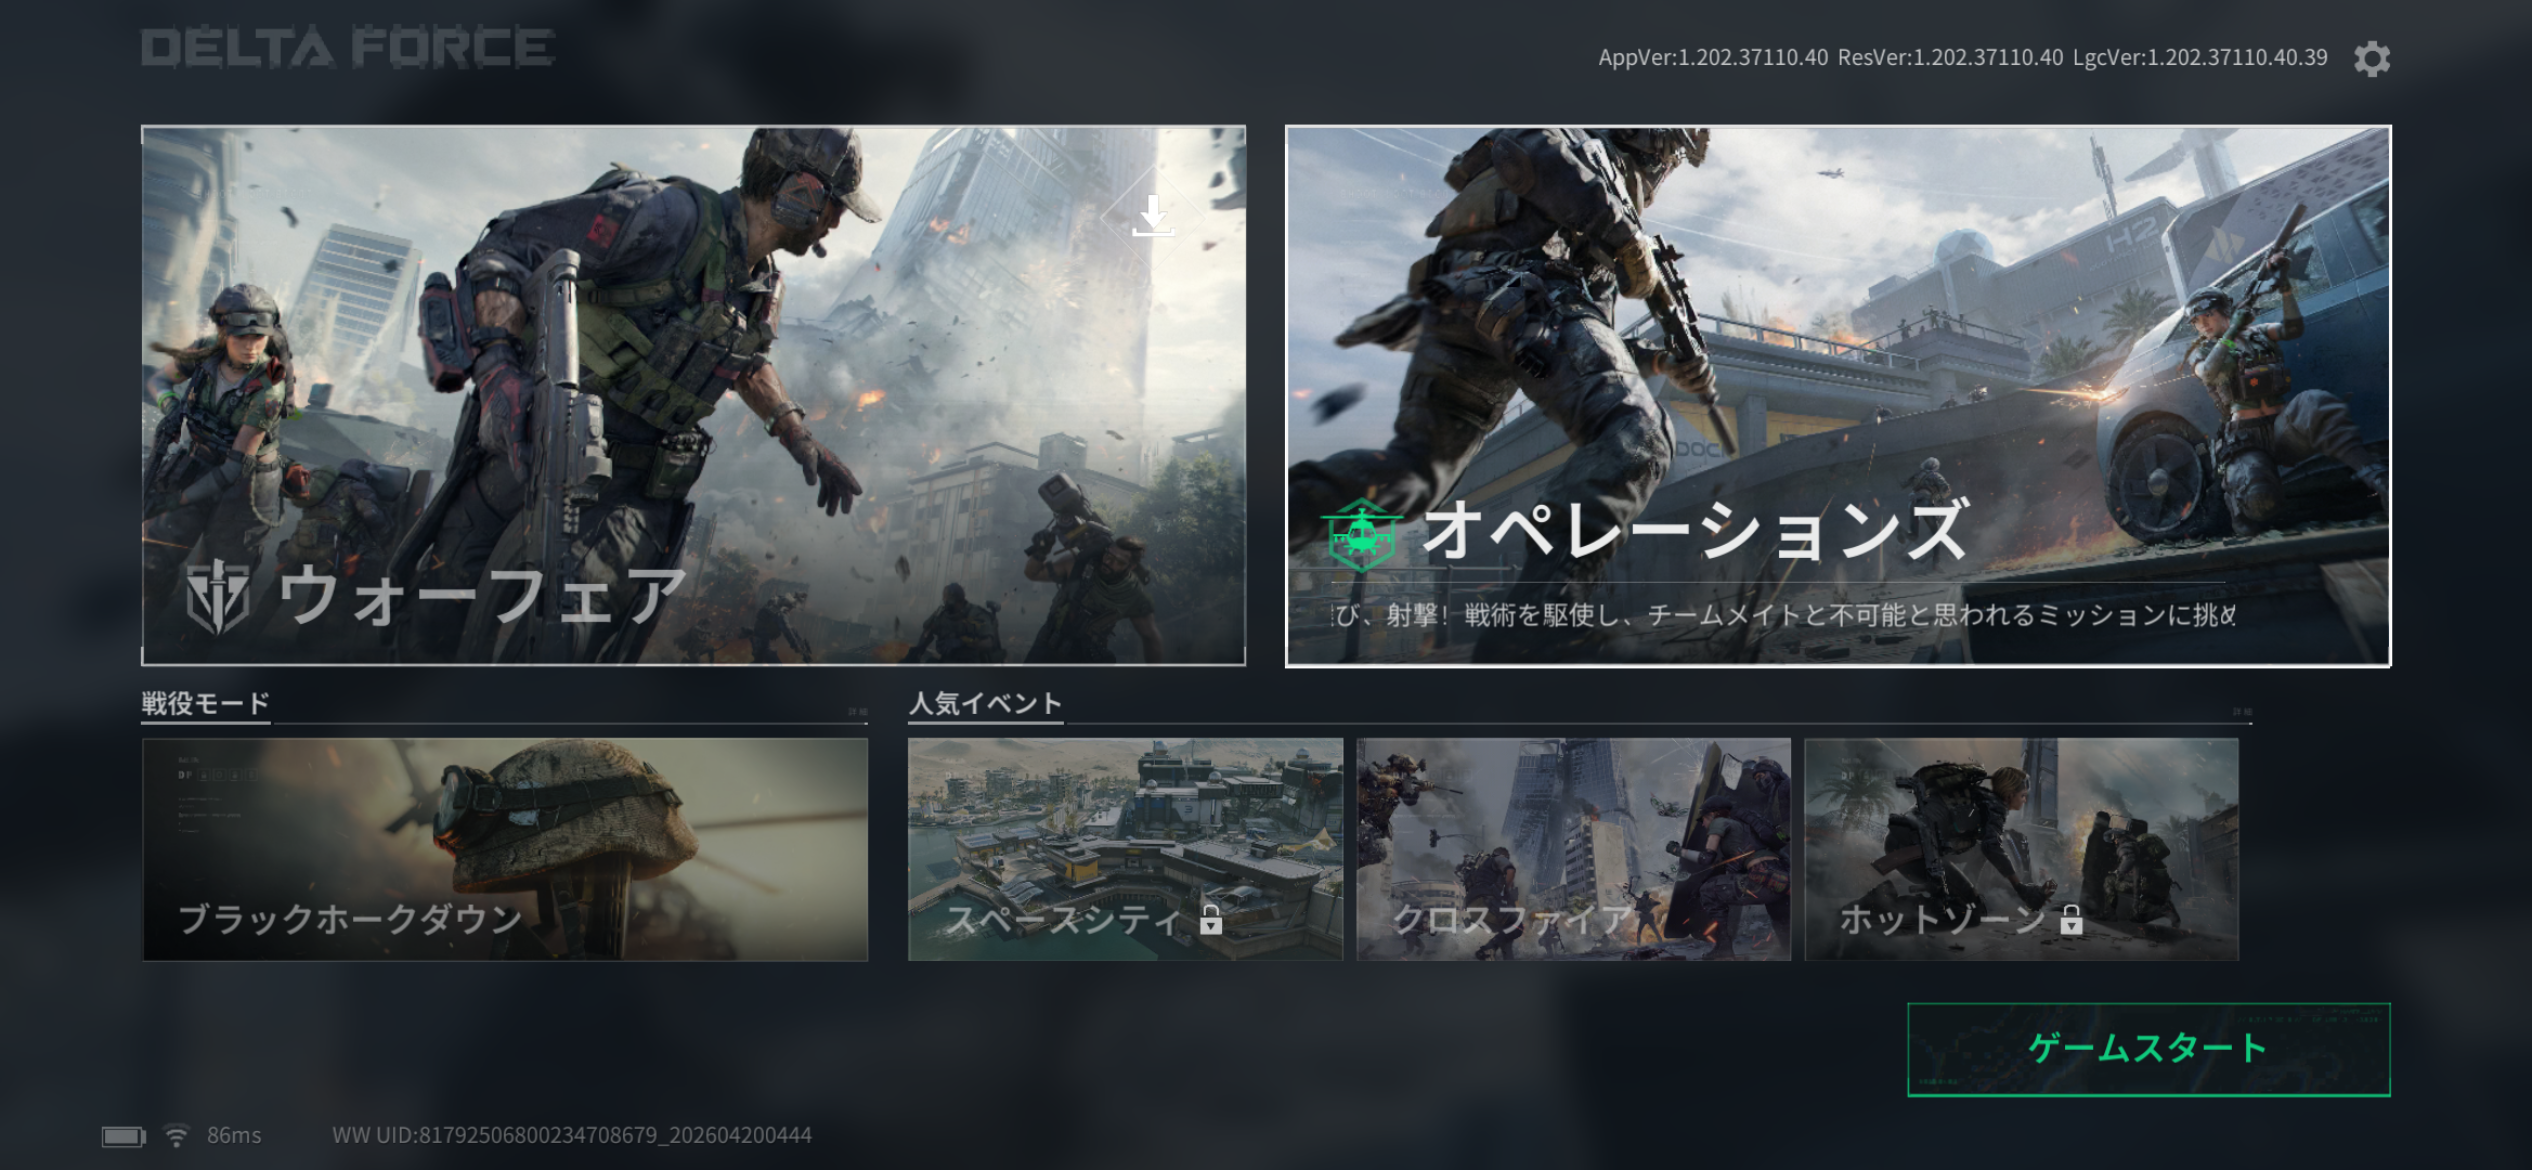Screen dimensions: 2532x1170
Task: Click the green helicopter Operations icon
Action: point(1361,535)
